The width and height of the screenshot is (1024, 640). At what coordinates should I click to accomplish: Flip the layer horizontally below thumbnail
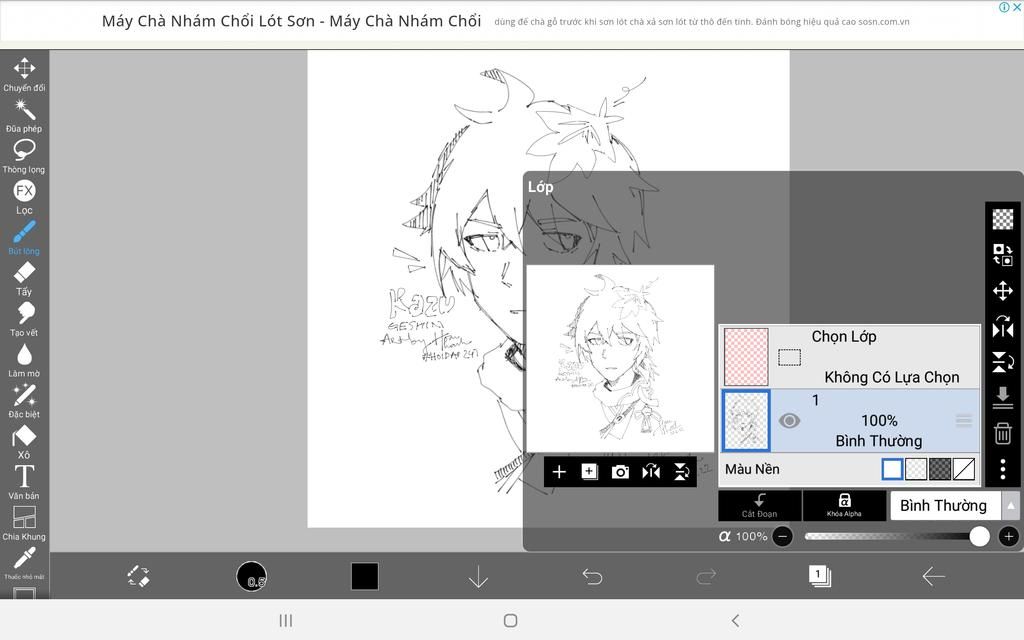tap(650, 472)
